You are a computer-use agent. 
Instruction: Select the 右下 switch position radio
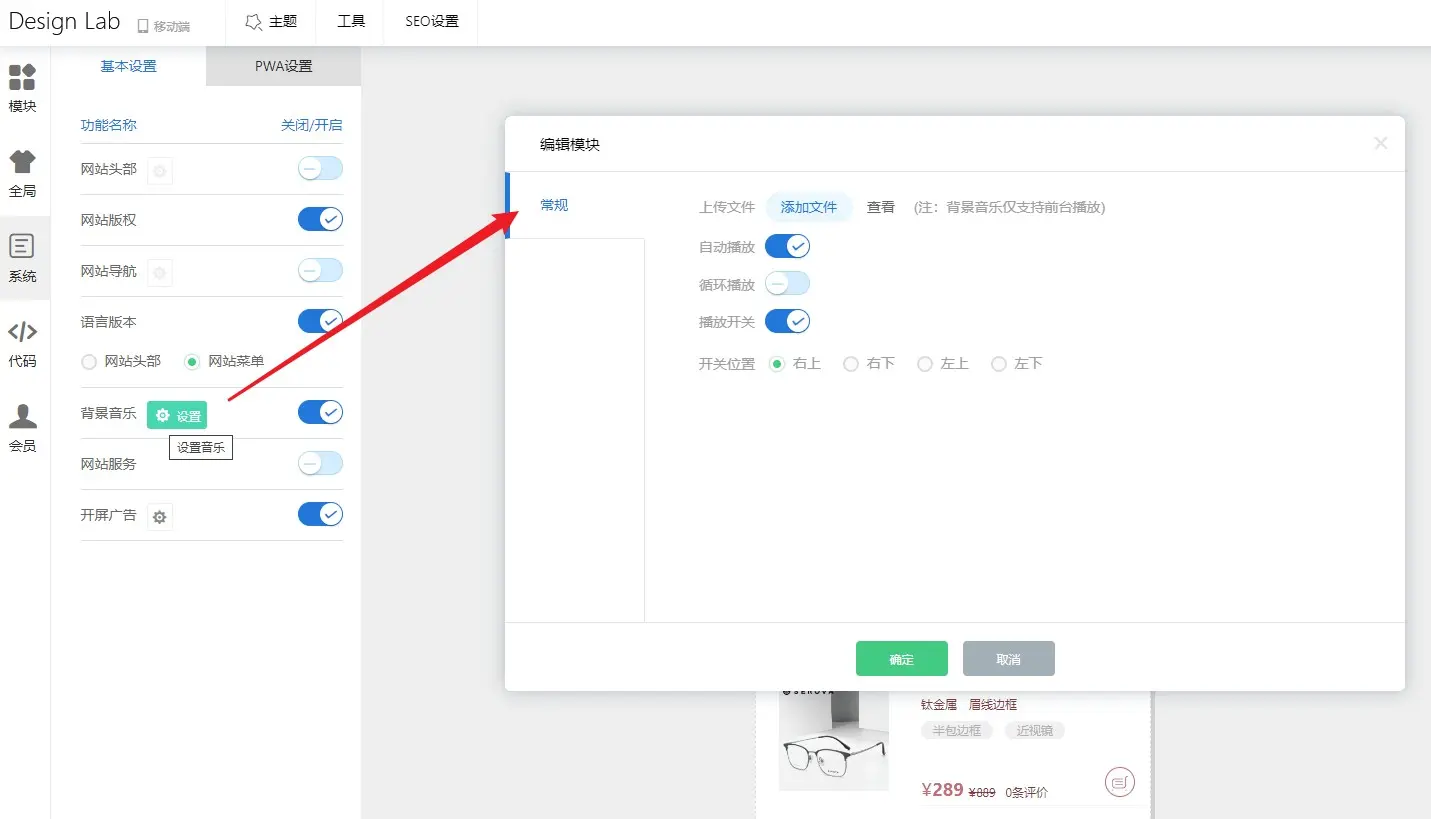tap(851, 364)
